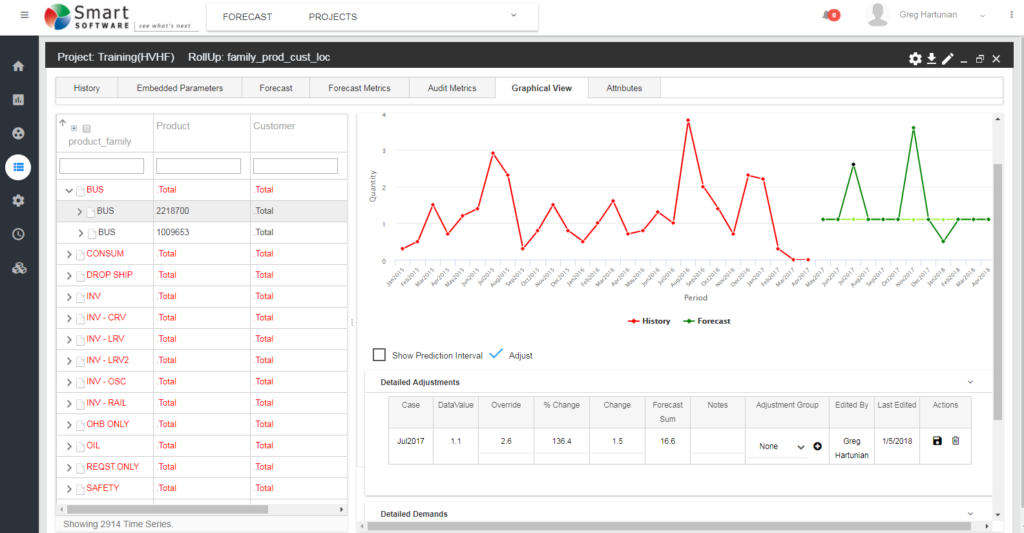Screen dimensions: 1024x533
Task: Click the download icon in project header
Action: (932, 59)
